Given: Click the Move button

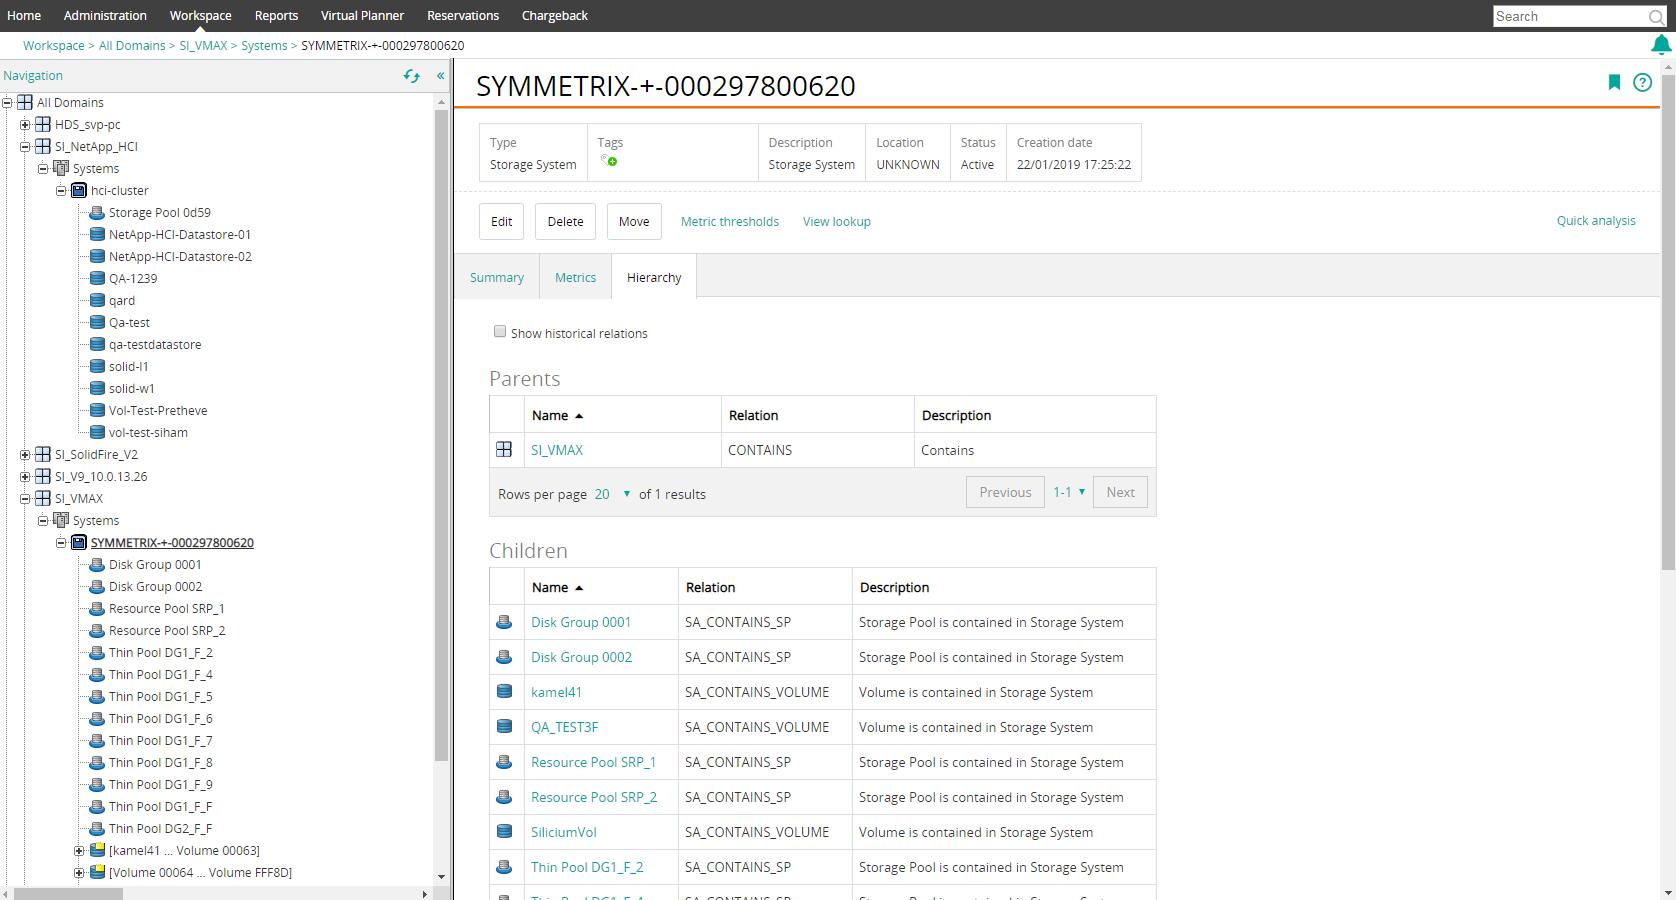Looking at the screenshot, I should pyautogui.click(x=634, y=222).
